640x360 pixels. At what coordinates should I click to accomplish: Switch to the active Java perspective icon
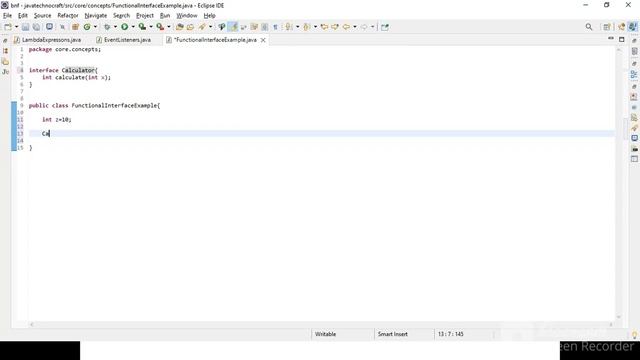633,27
